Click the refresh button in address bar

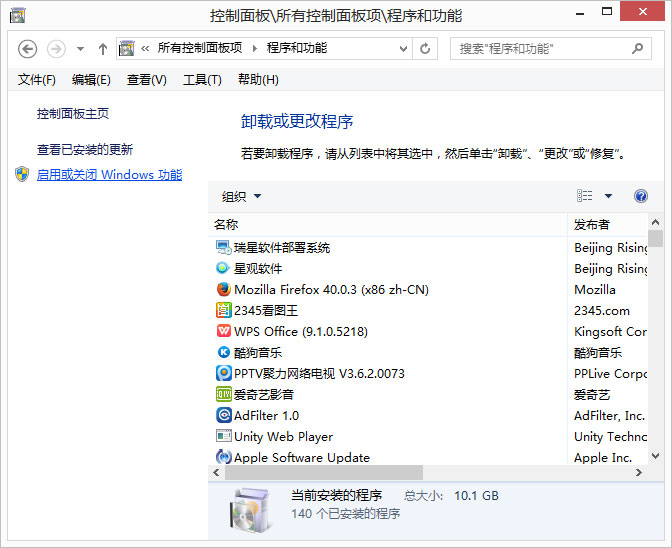tap(426, 49)
